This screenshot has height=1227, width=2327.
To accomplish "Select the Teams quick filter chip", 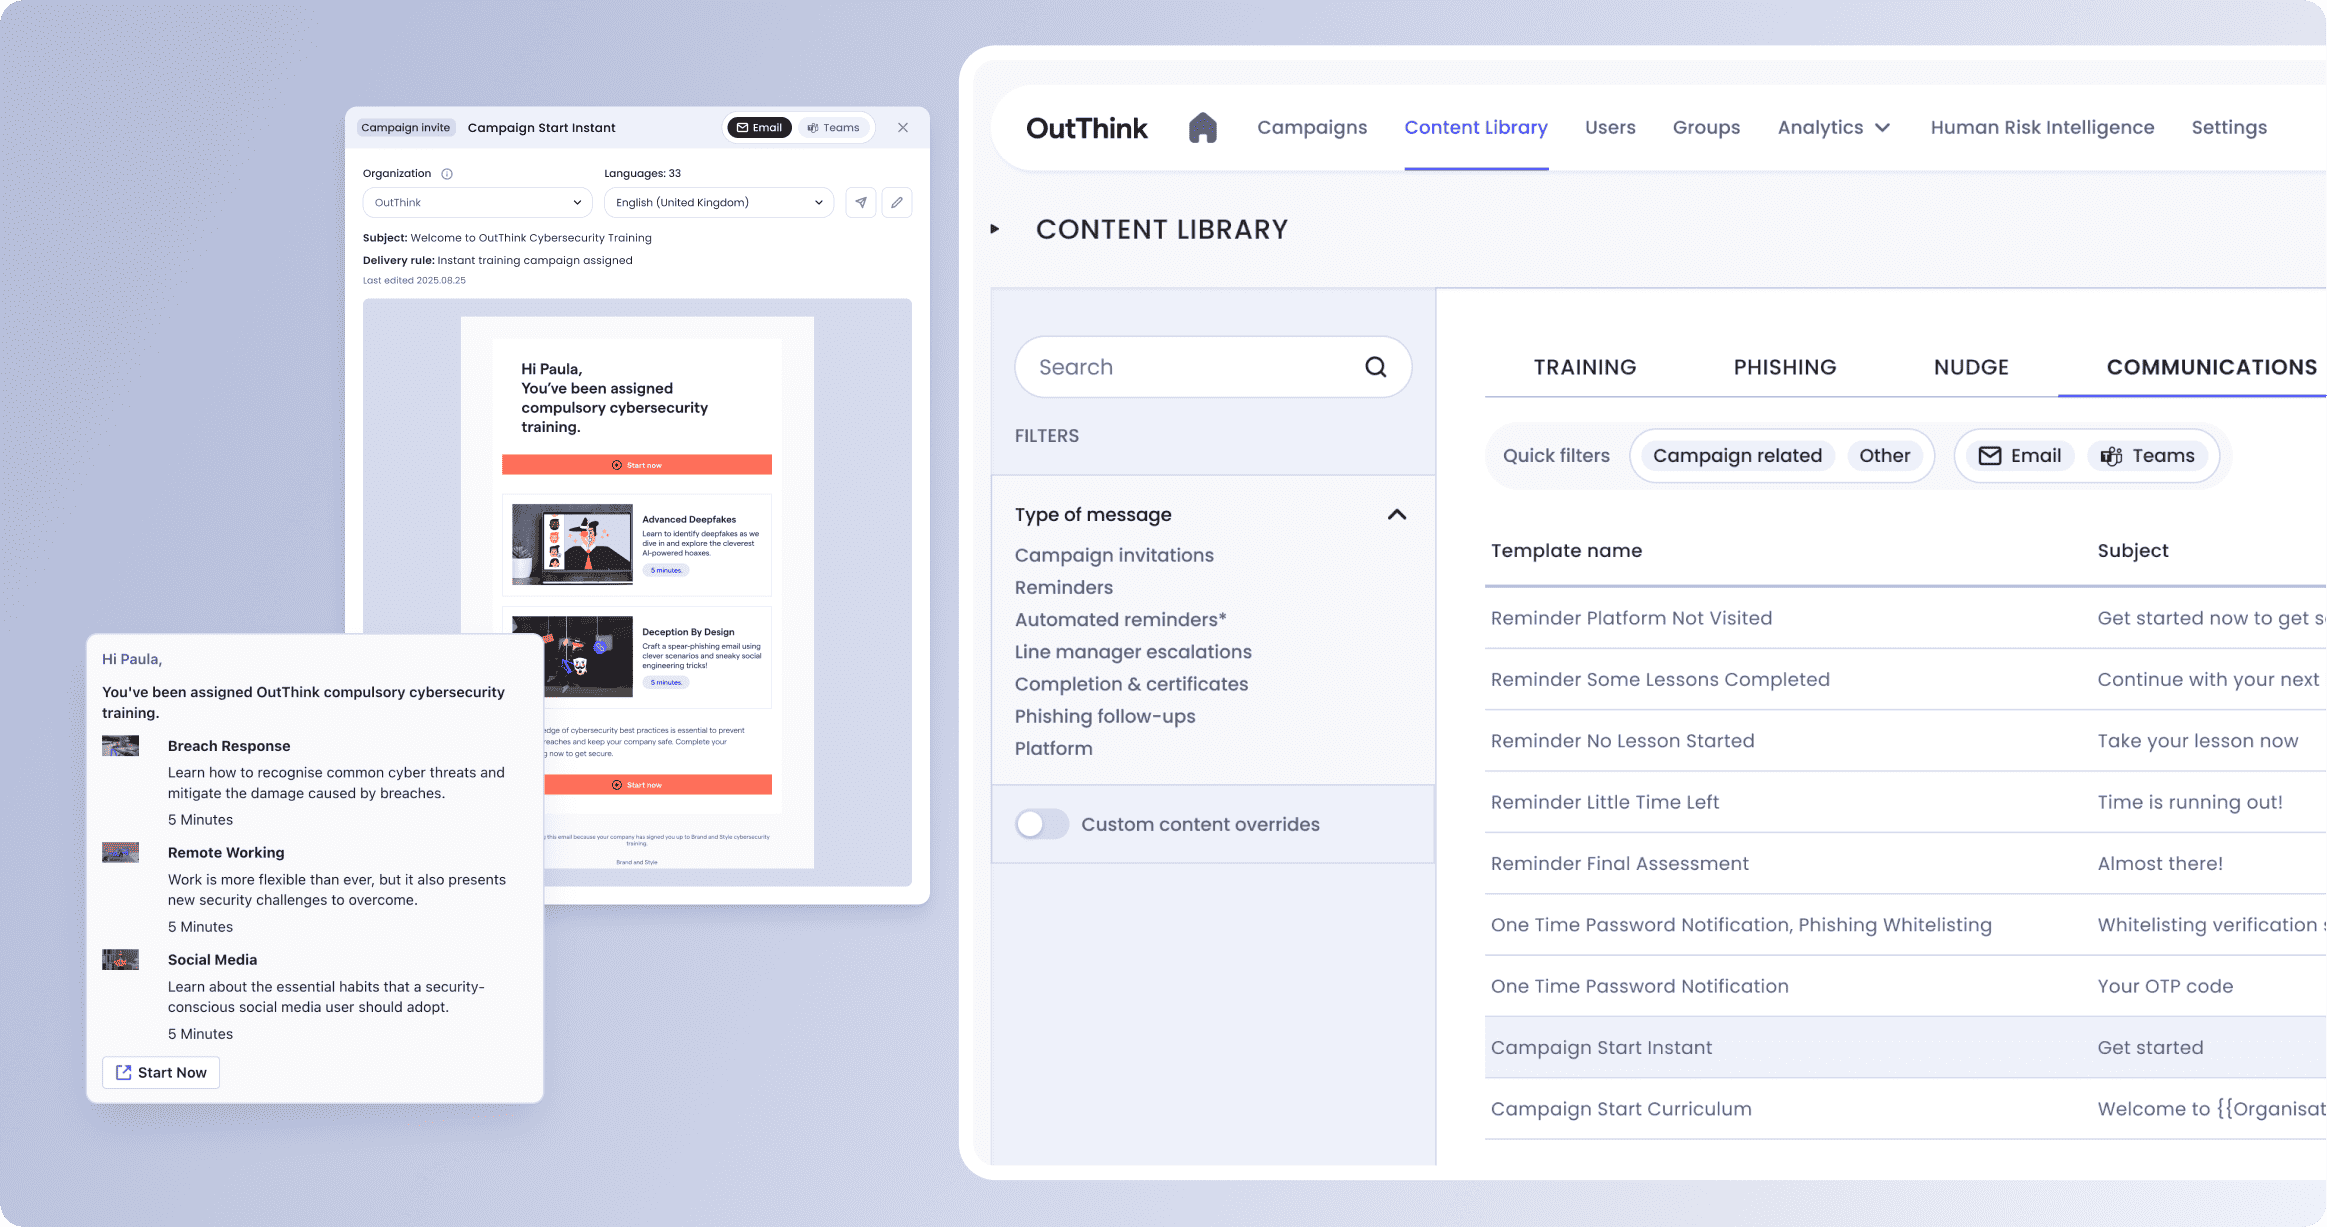I will tap(2147, 456).
